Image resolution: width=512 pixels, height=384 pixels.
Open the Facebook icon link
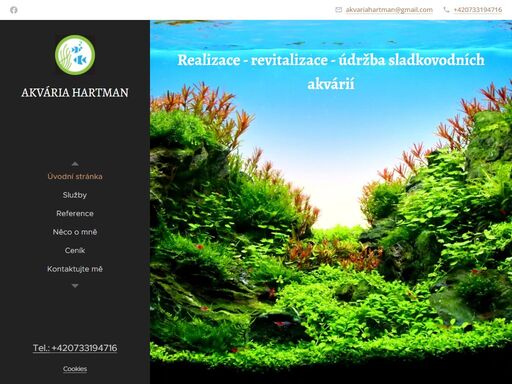[x=14, y=10]
